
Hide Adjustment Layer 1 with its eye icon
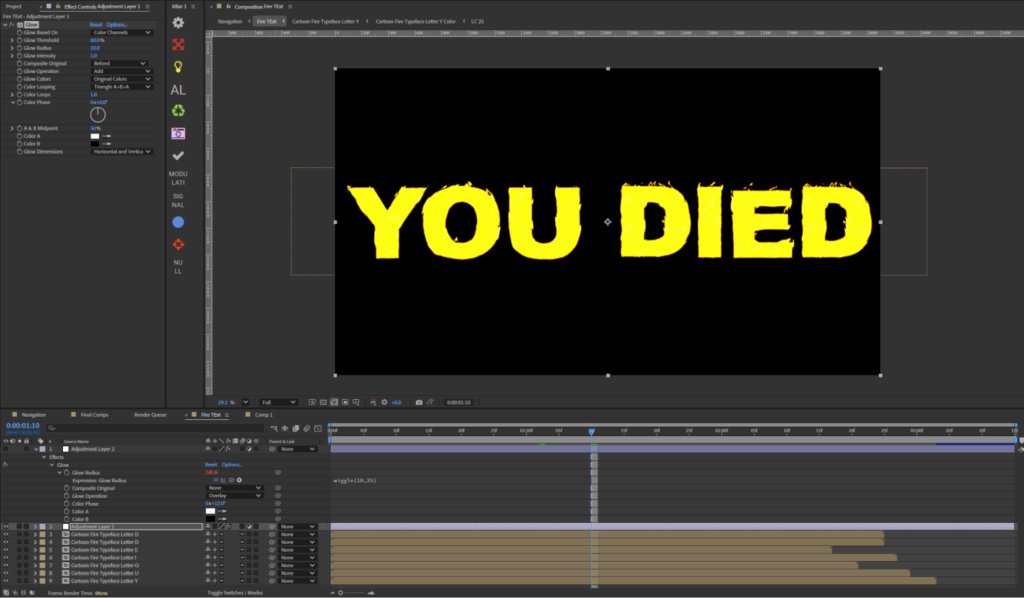point(6,526)
